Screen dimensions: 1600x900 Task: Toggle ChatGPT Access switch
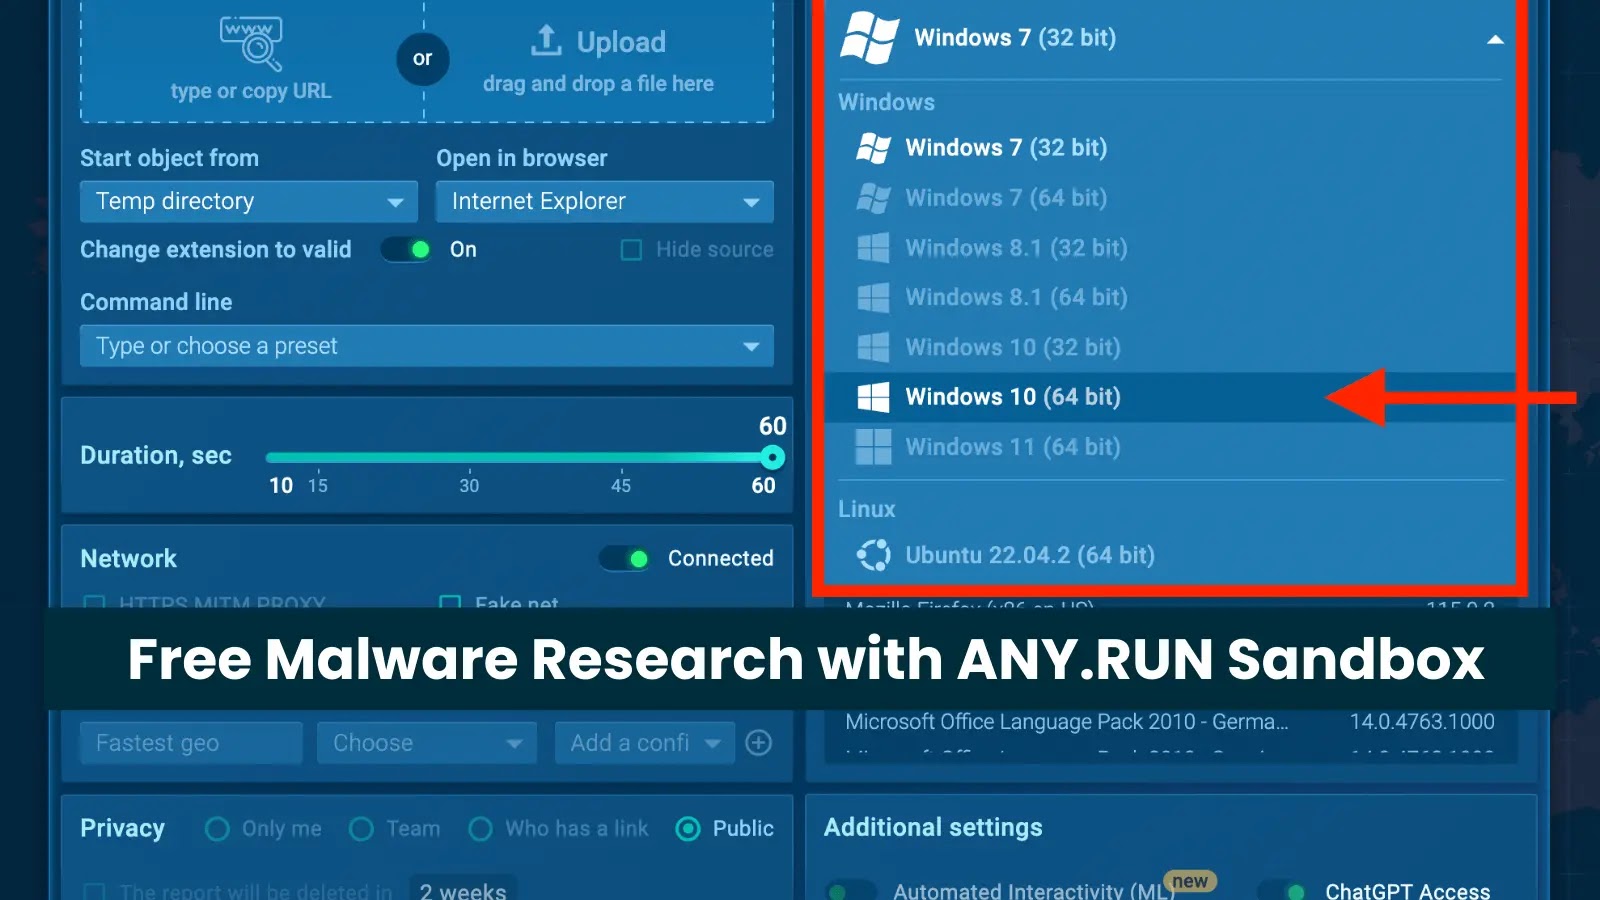click(x=1283, y=891)
